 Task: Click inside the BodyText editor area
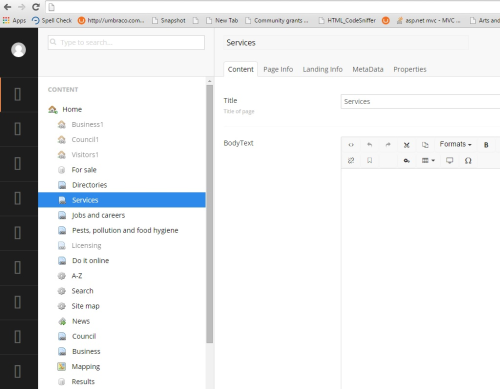(x=421, y=278)
